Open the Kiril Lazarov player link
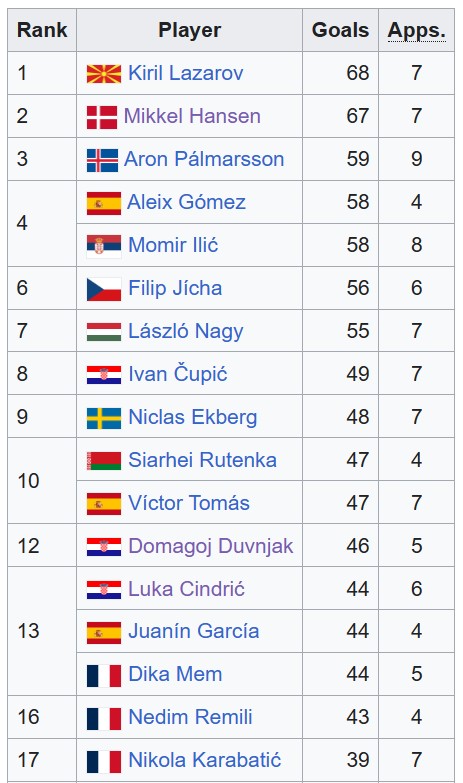The height and width of the screenshot is (783, 463). [x=186, y=73]
